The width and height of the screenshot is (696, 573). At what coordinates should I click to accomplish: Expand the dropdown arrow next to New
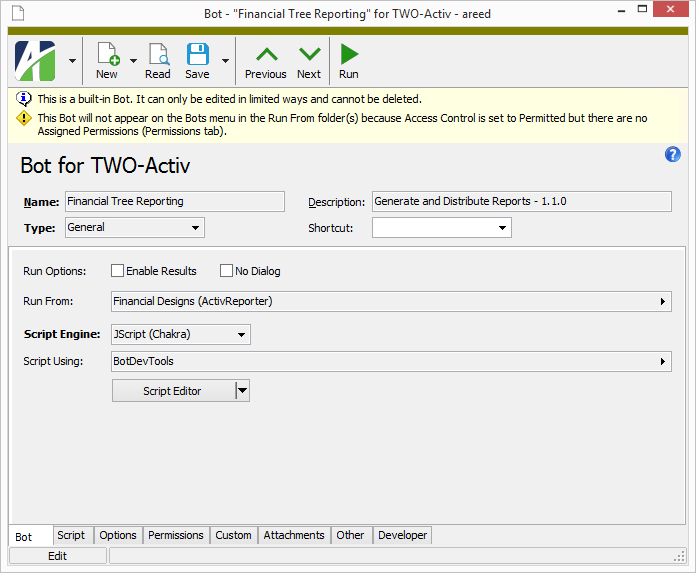133,61
